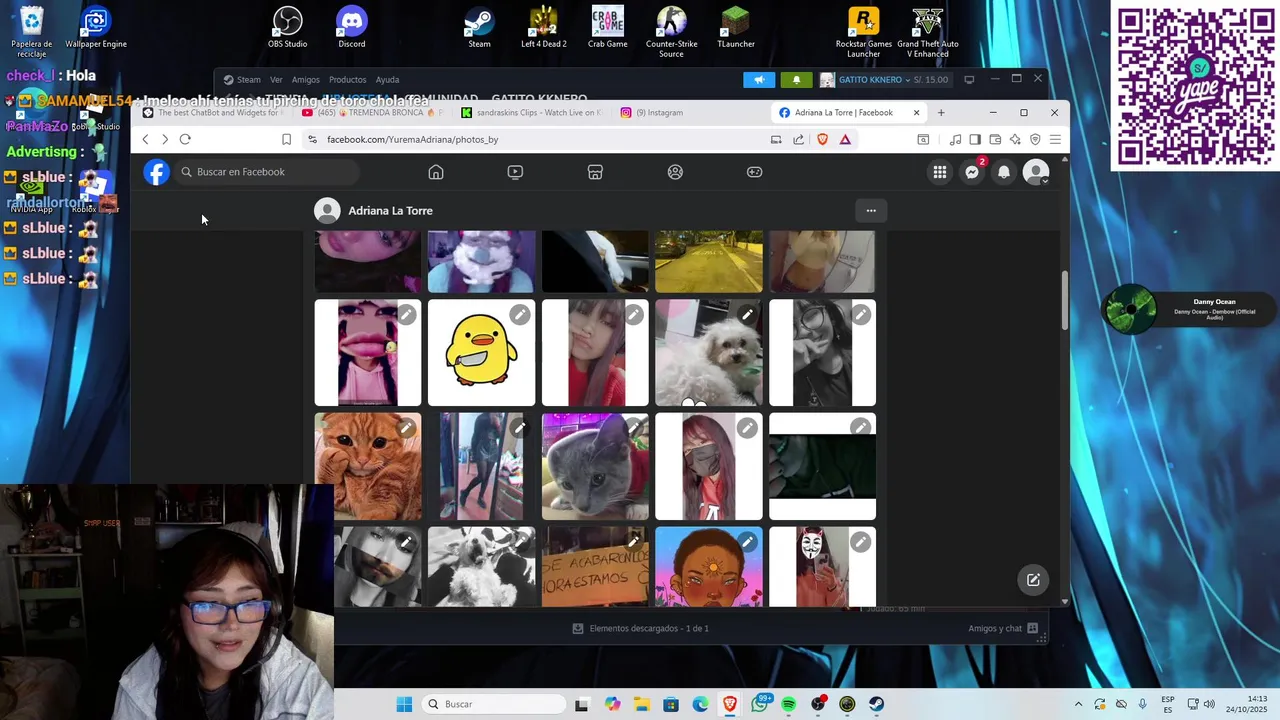Open the Amigos menu in Steam
This screenshot has width=1280, height=720.
[x=306, y=80]
